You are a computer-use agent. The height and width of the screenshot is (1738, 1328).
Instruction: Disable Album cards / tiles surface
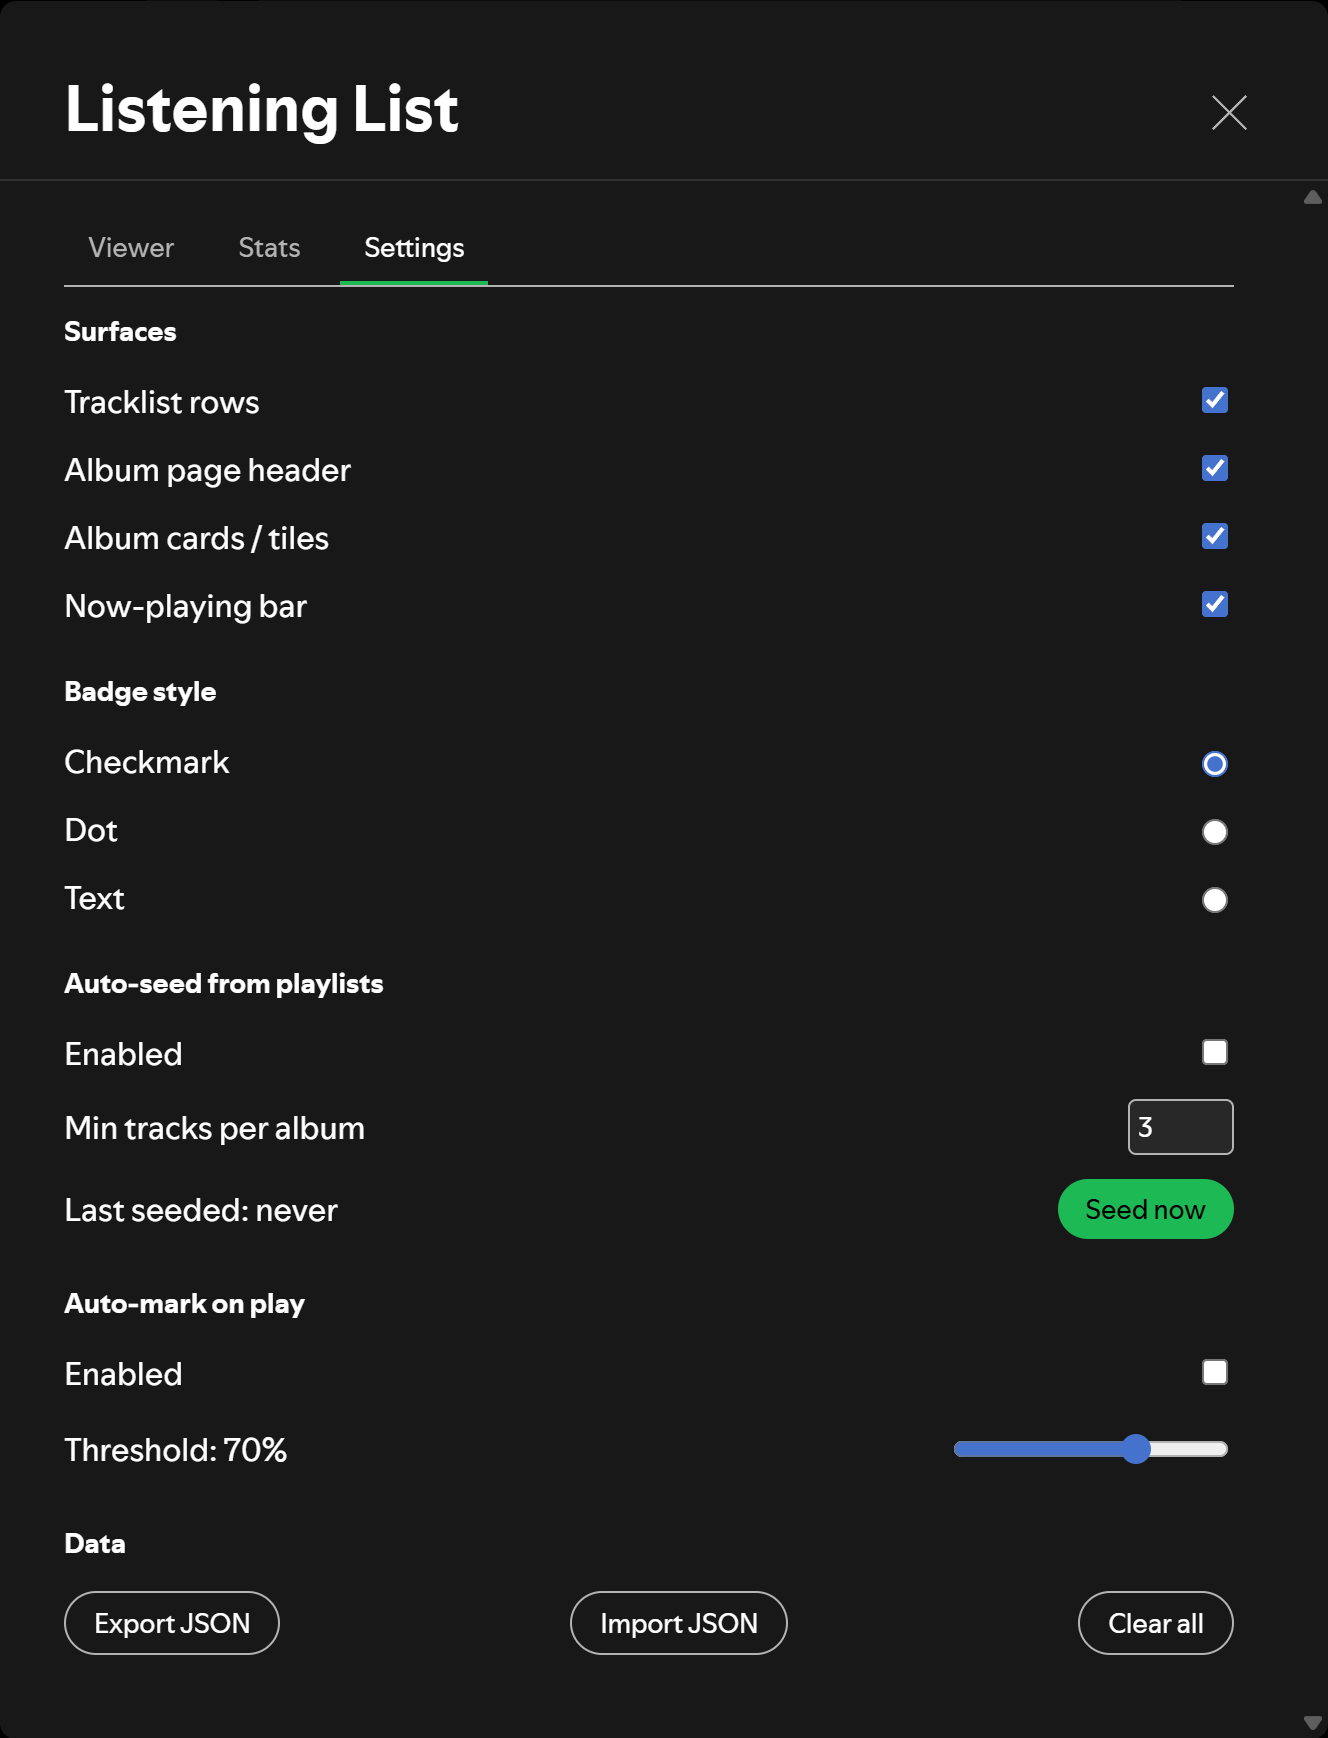[1215, 537]
